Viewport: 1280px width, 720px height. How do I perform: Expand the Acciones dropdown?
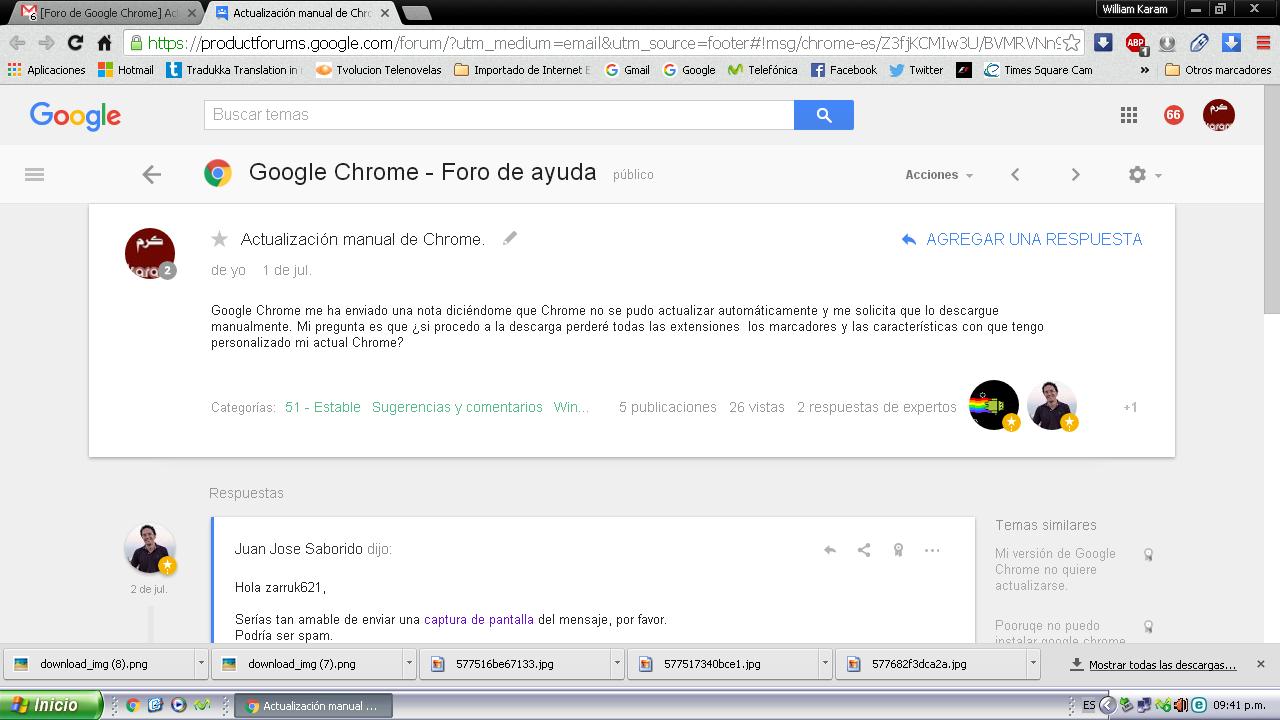pos(939,175)
